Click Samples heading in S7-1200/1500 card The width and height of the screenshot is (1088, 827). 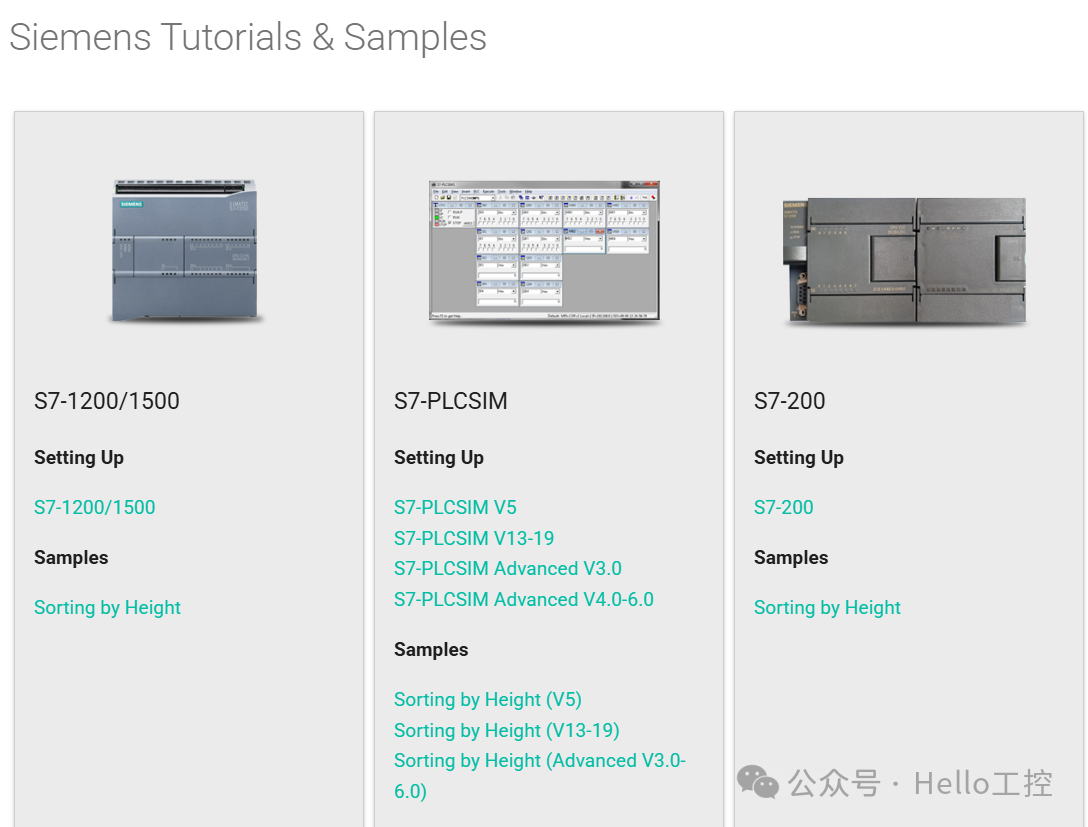tap(71, 558)
